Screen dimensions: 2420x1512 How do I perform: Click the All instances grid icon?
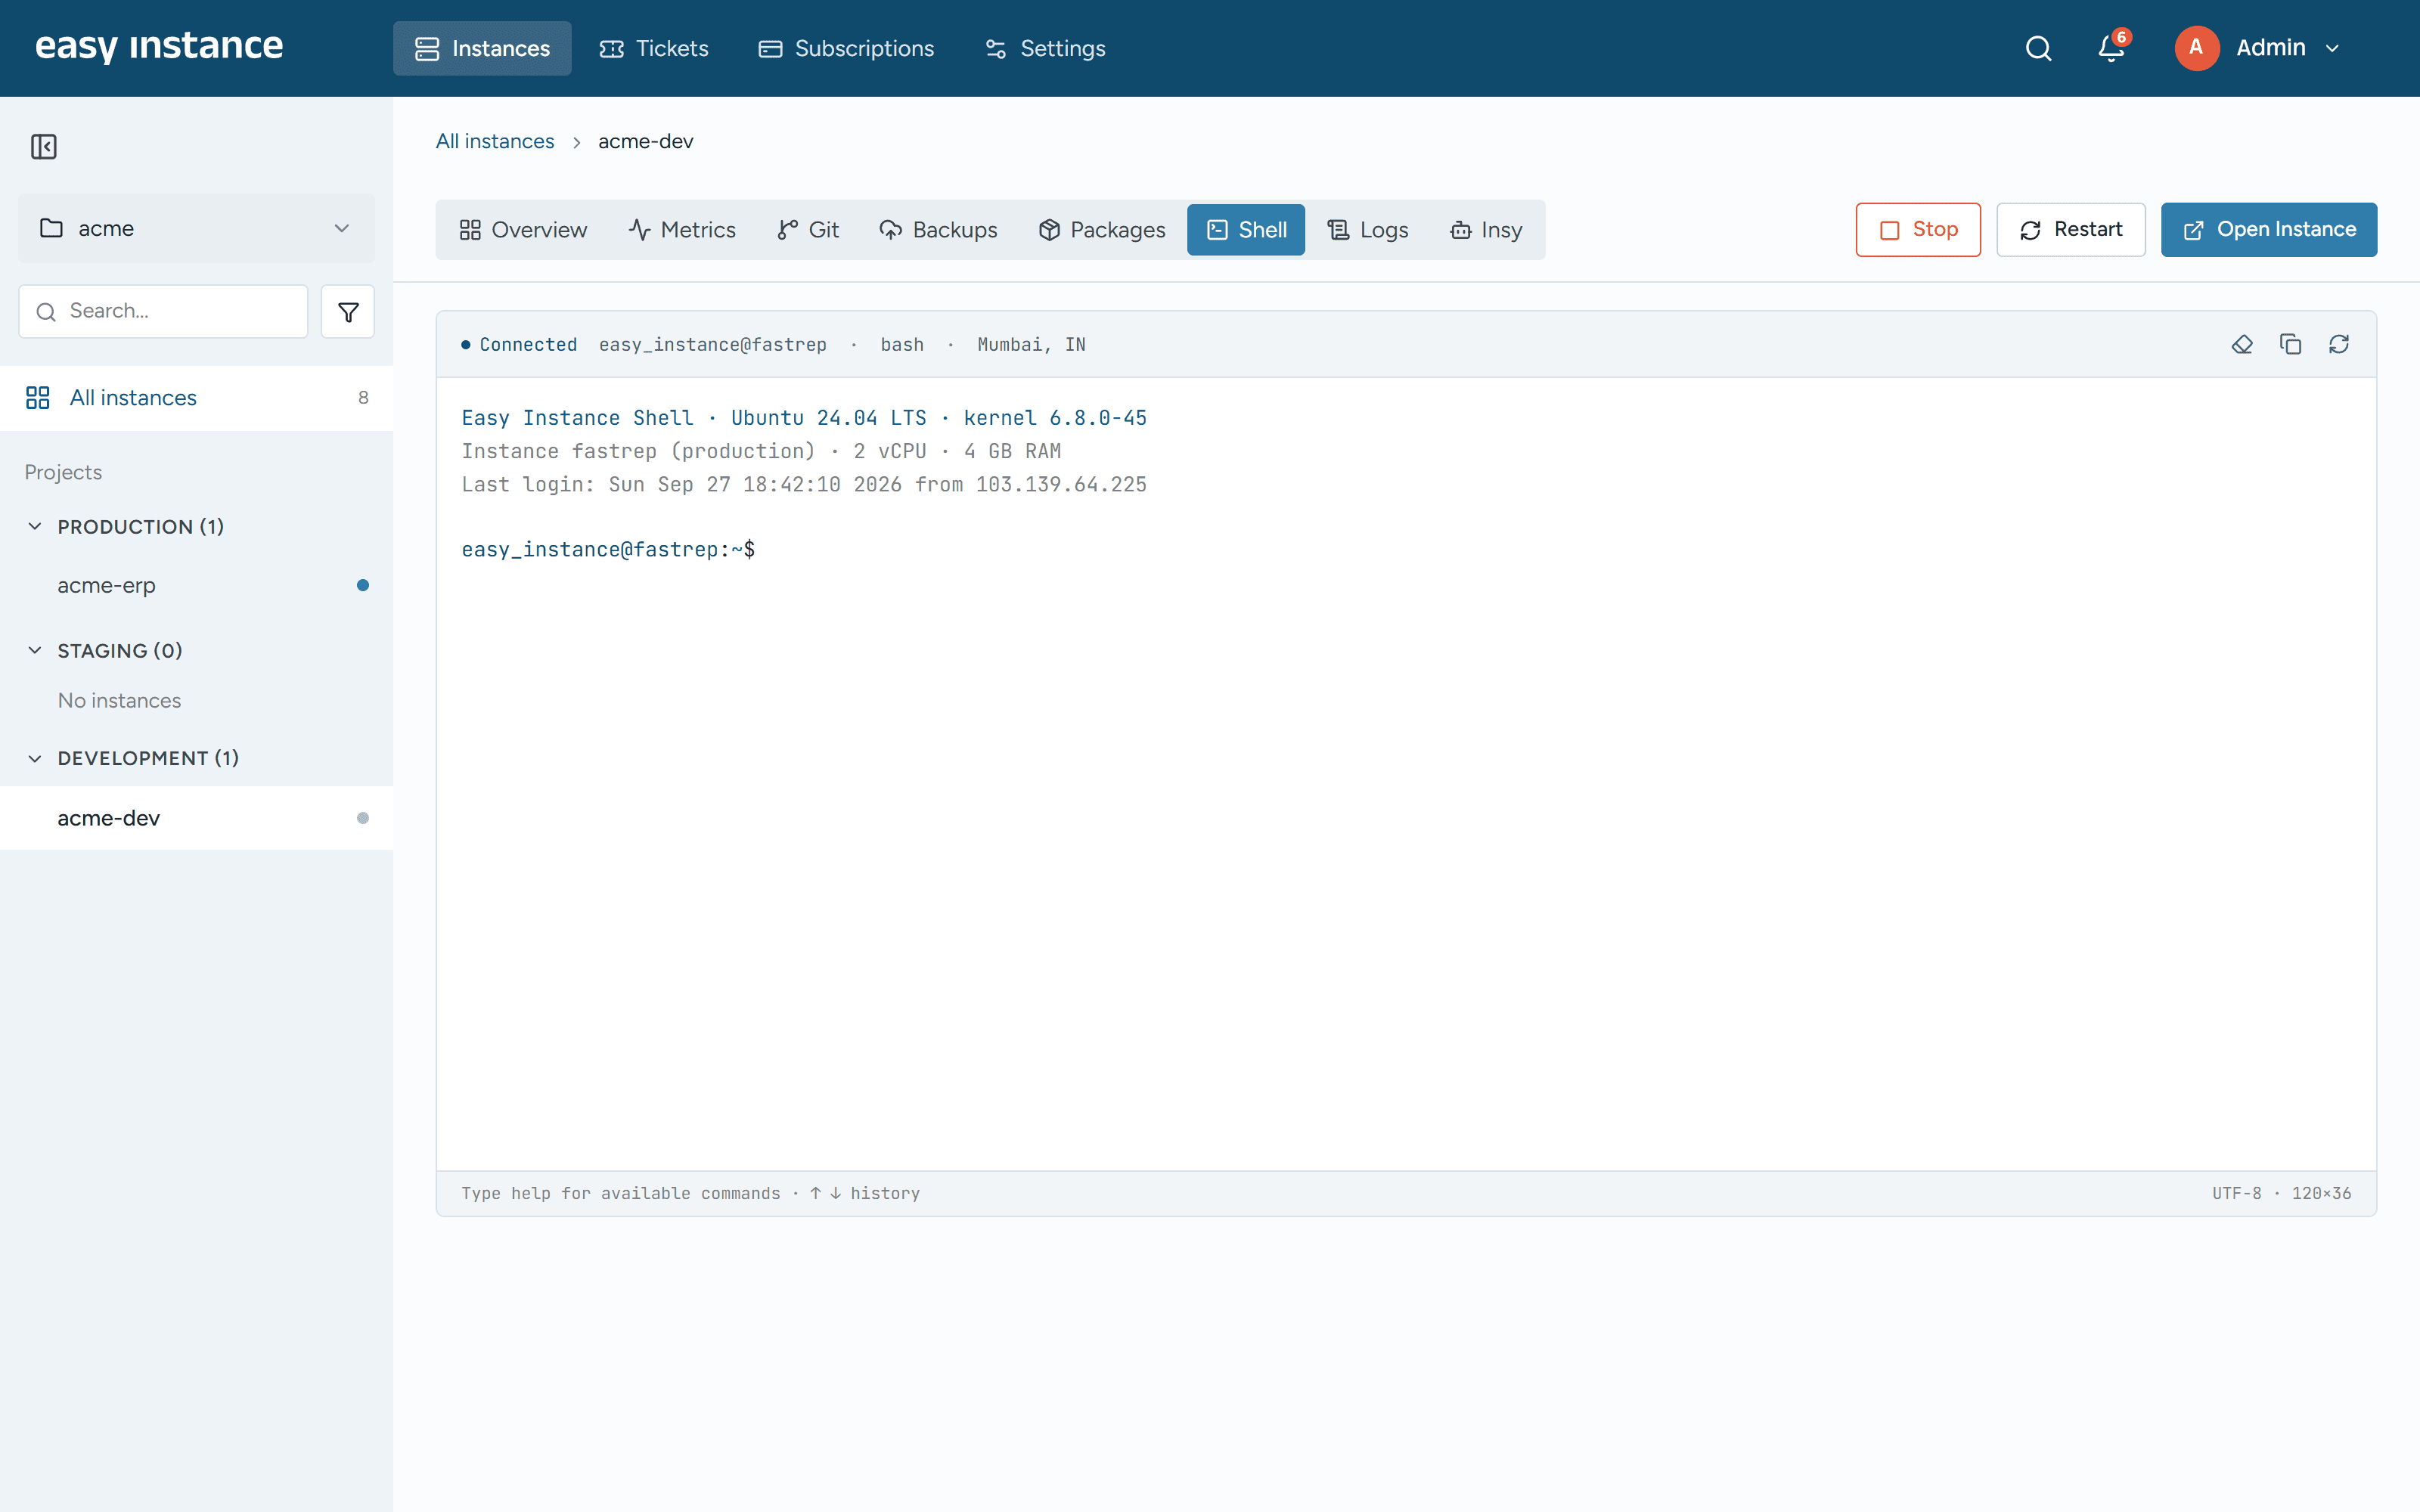(x=38, y=398)
